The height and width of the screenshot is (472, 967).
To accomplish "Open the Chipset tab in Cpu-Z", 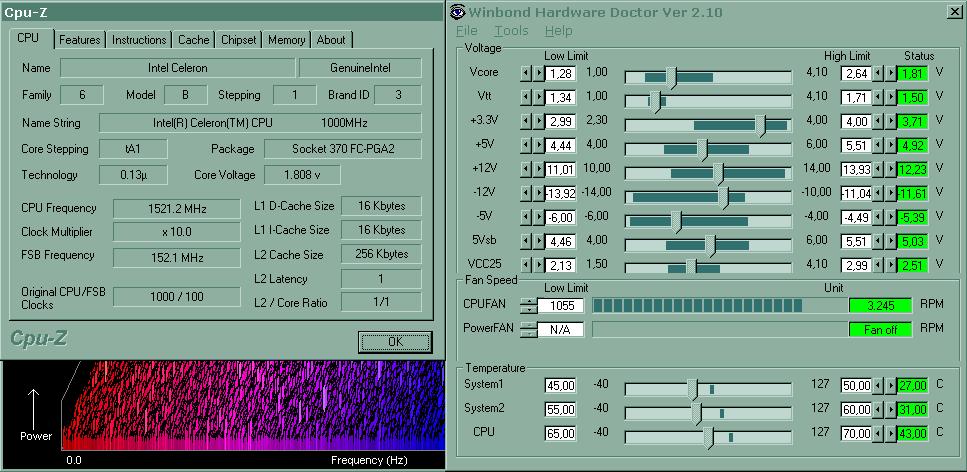I will pyautogui.click(x=239, y=39).
